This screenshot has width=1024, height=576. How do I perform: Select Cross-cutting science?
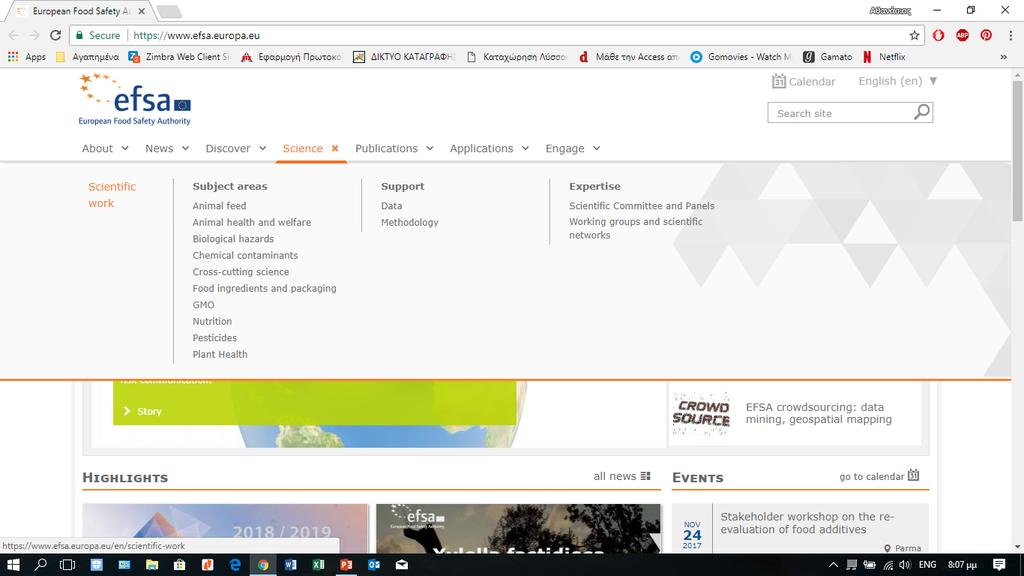(x=240, y=272)
